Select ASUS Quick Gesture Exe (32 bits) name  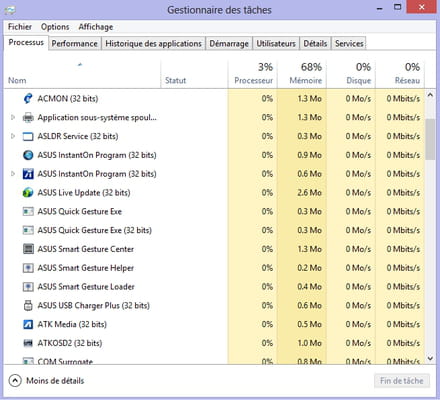tap(94, 230)
